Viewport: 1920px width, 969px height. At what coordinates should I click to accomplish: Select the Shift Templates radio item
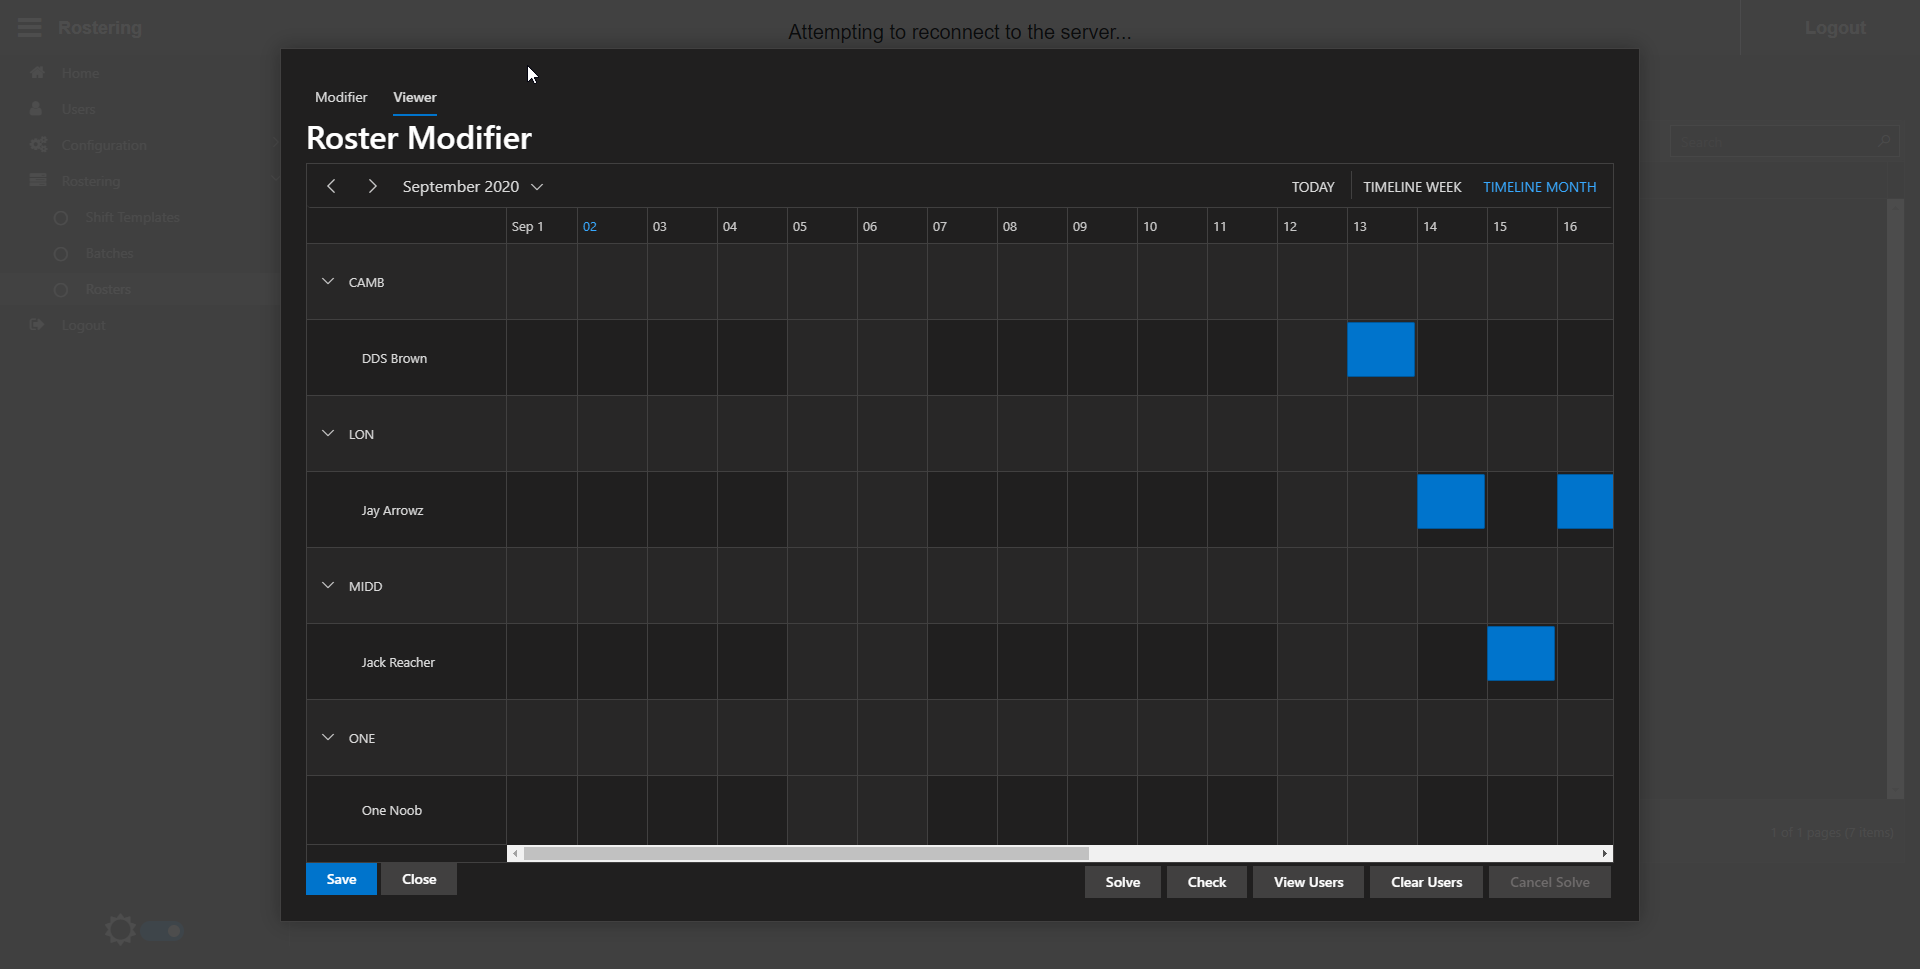(x=61, y=218)
